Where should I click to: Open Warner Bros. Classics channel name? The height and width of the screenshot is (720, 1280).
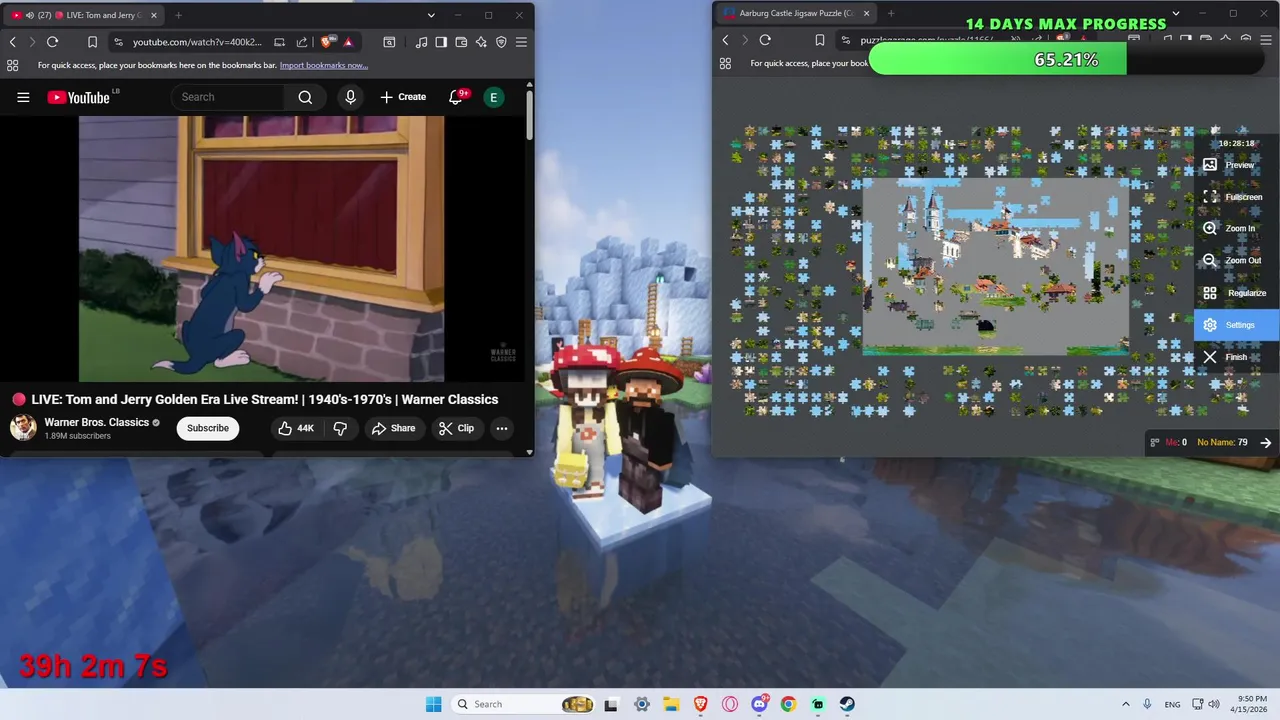pyautogui.click(x=97, y=422)
